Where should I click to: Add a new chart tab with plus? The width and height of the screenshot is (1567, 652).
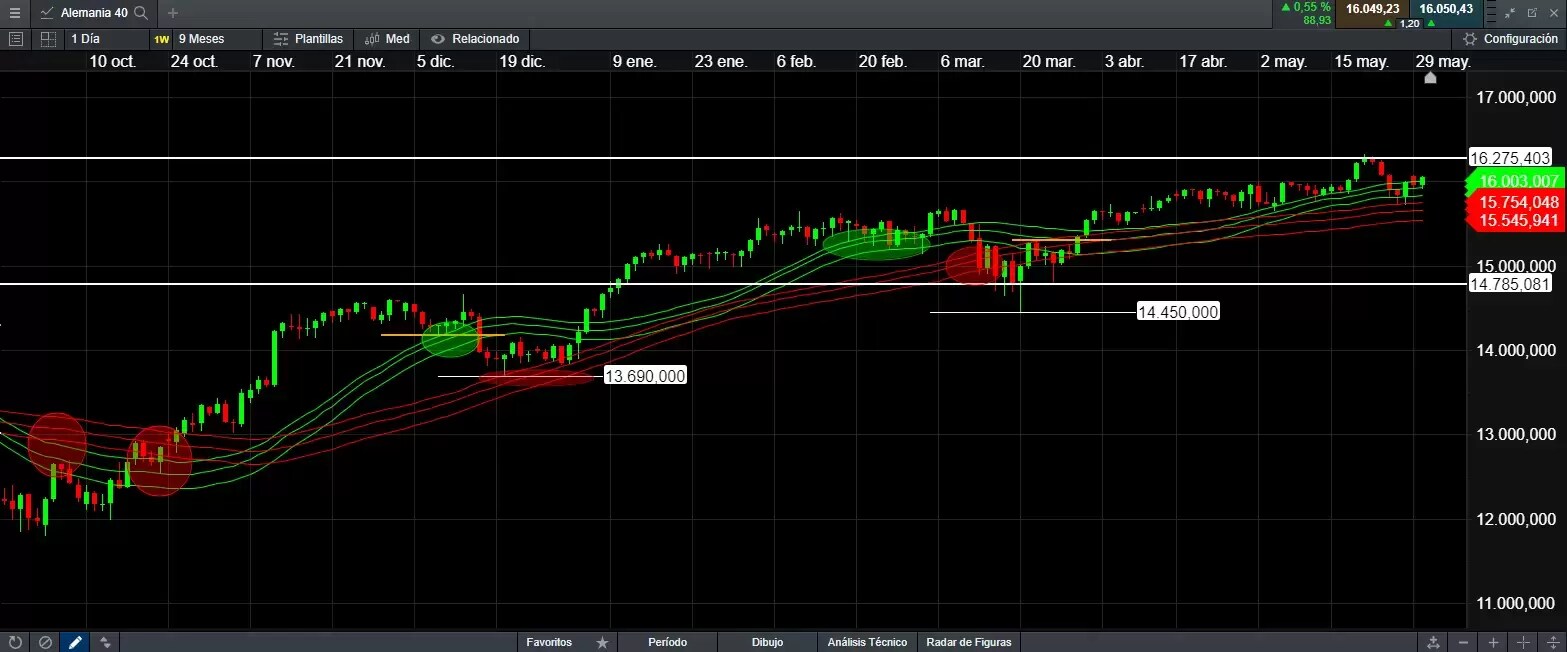point(173,13)
